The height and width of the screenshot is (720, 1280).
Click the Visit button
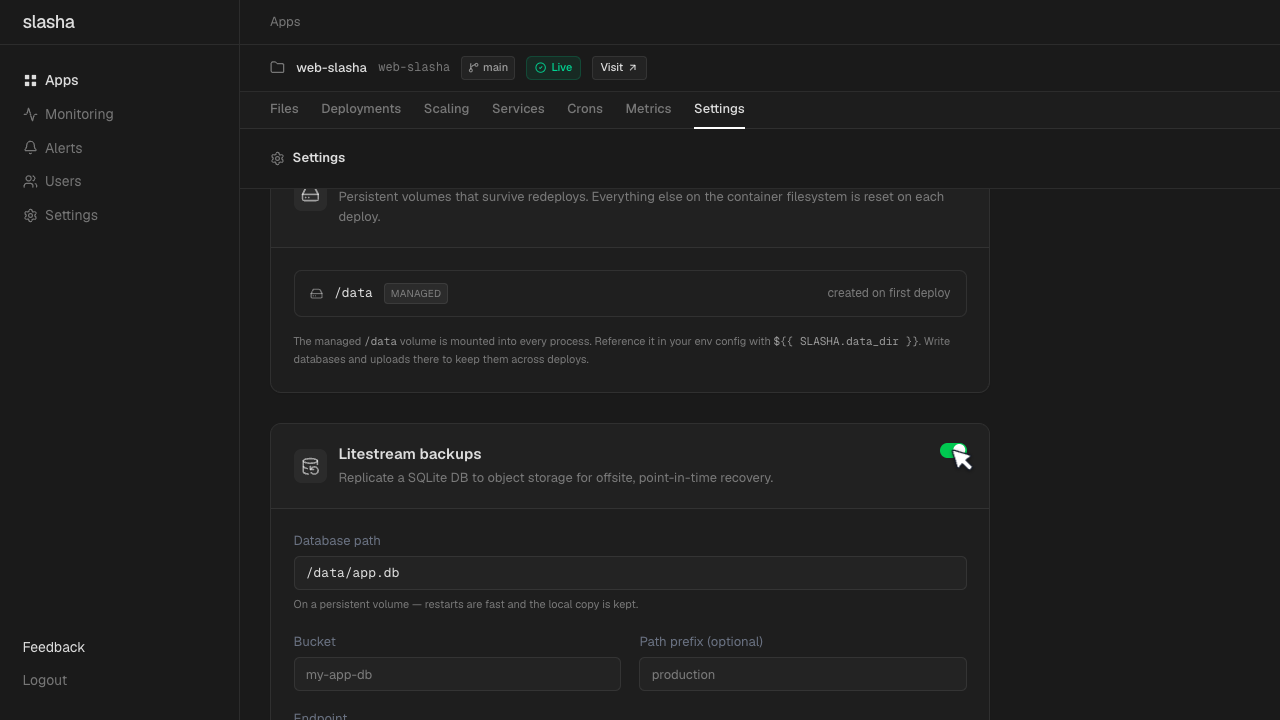pyautogui.click(x=619, y=67)
